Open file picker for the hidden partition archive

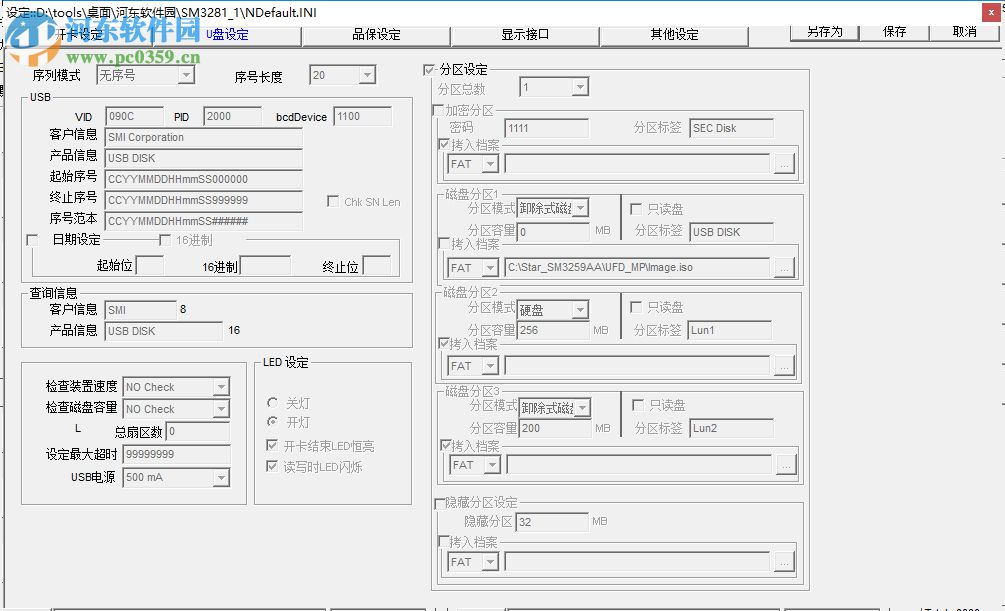(x=786, y=562)
